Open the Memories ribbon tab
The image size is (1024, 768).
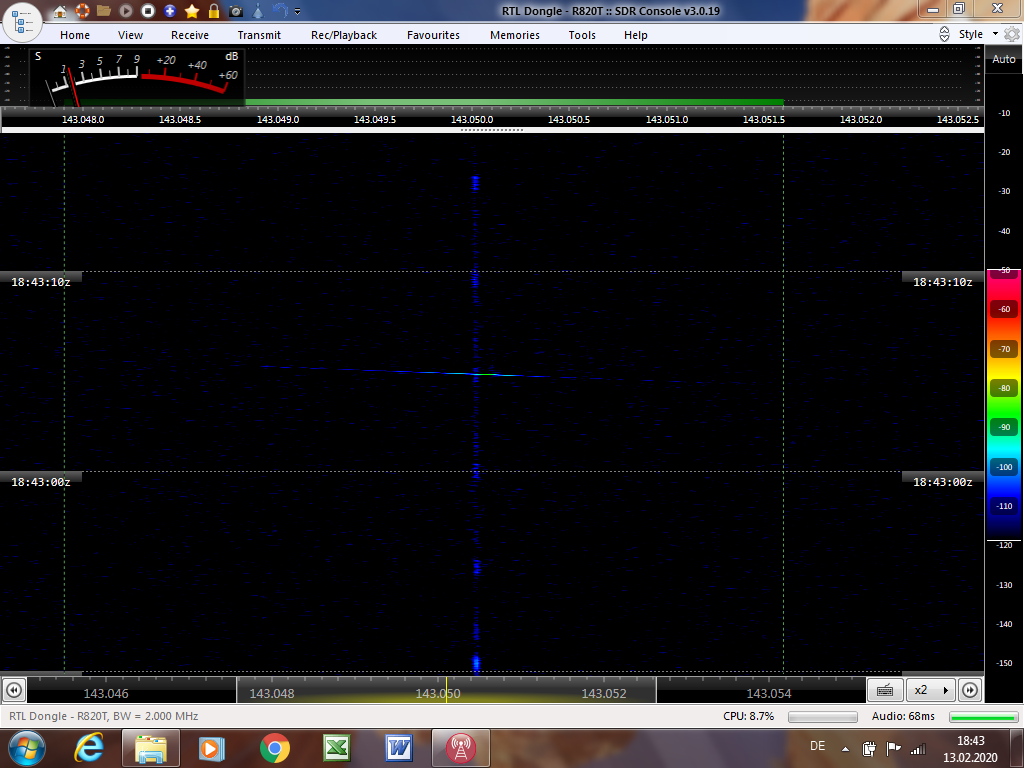[515, 35]
